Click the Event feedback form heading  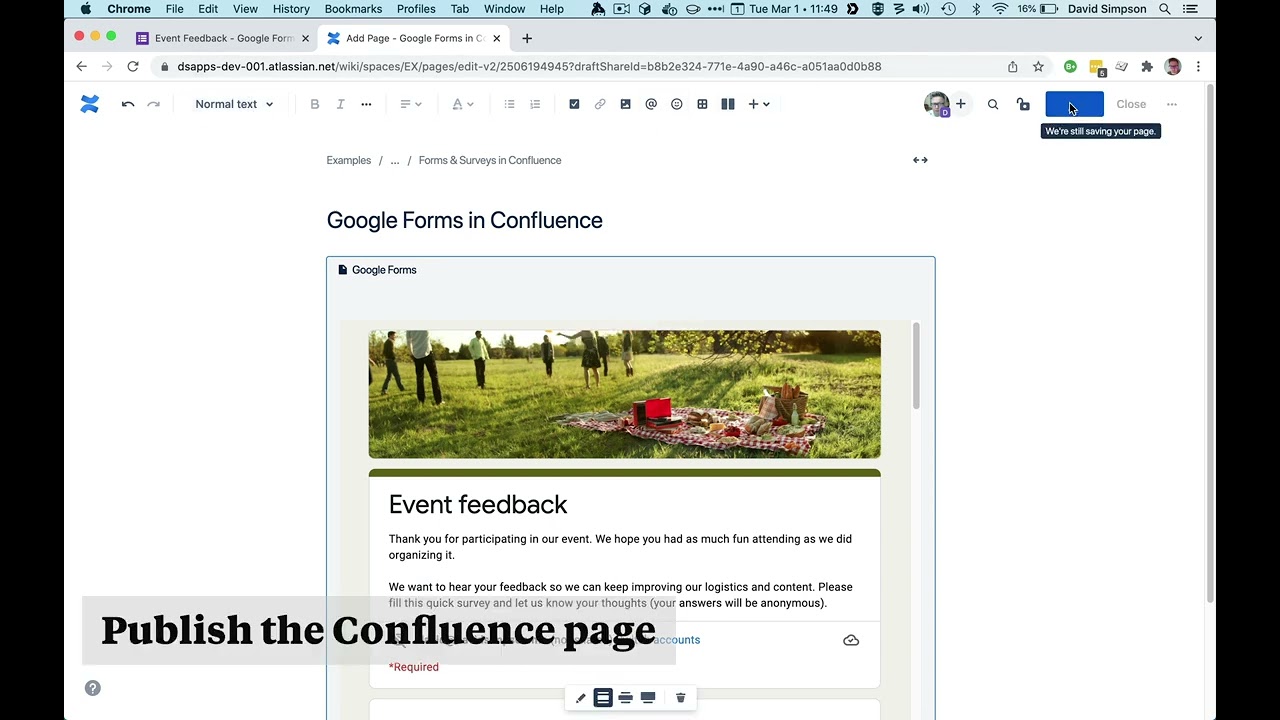478,504
